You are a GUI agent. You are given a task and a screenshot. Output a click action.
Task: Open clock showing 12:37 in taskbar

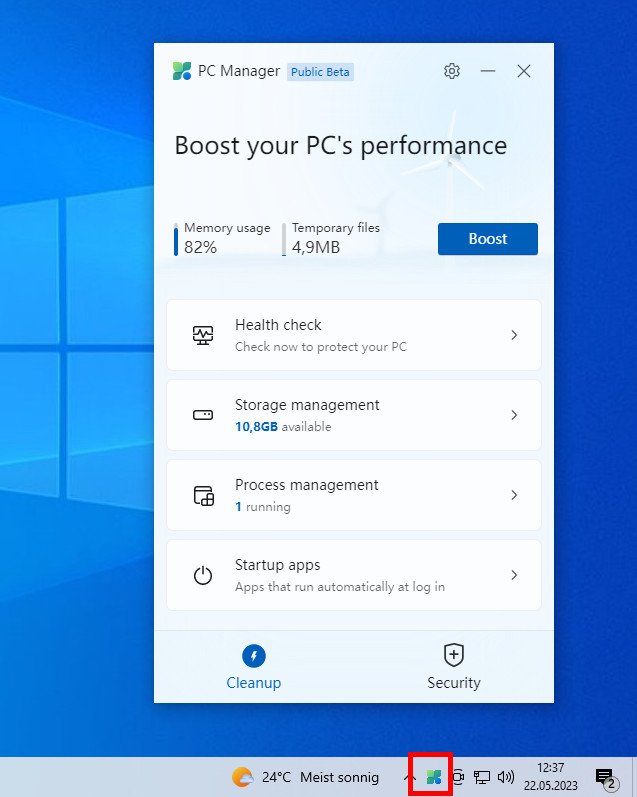[x=551, y=768]
